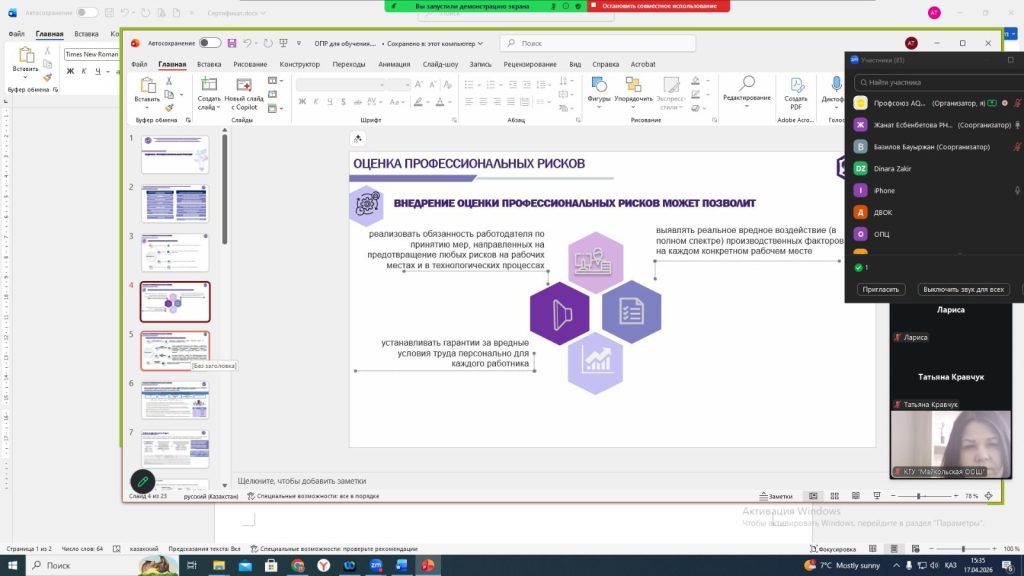Open the Transitions (Переходы) ribbon tab
The image size is (1024, 576).
tap(349, 64)
